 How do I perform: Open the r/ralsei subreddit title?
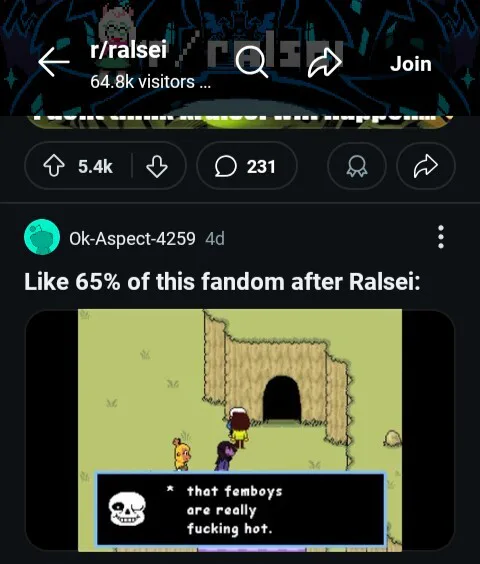[x=128, y=49]
